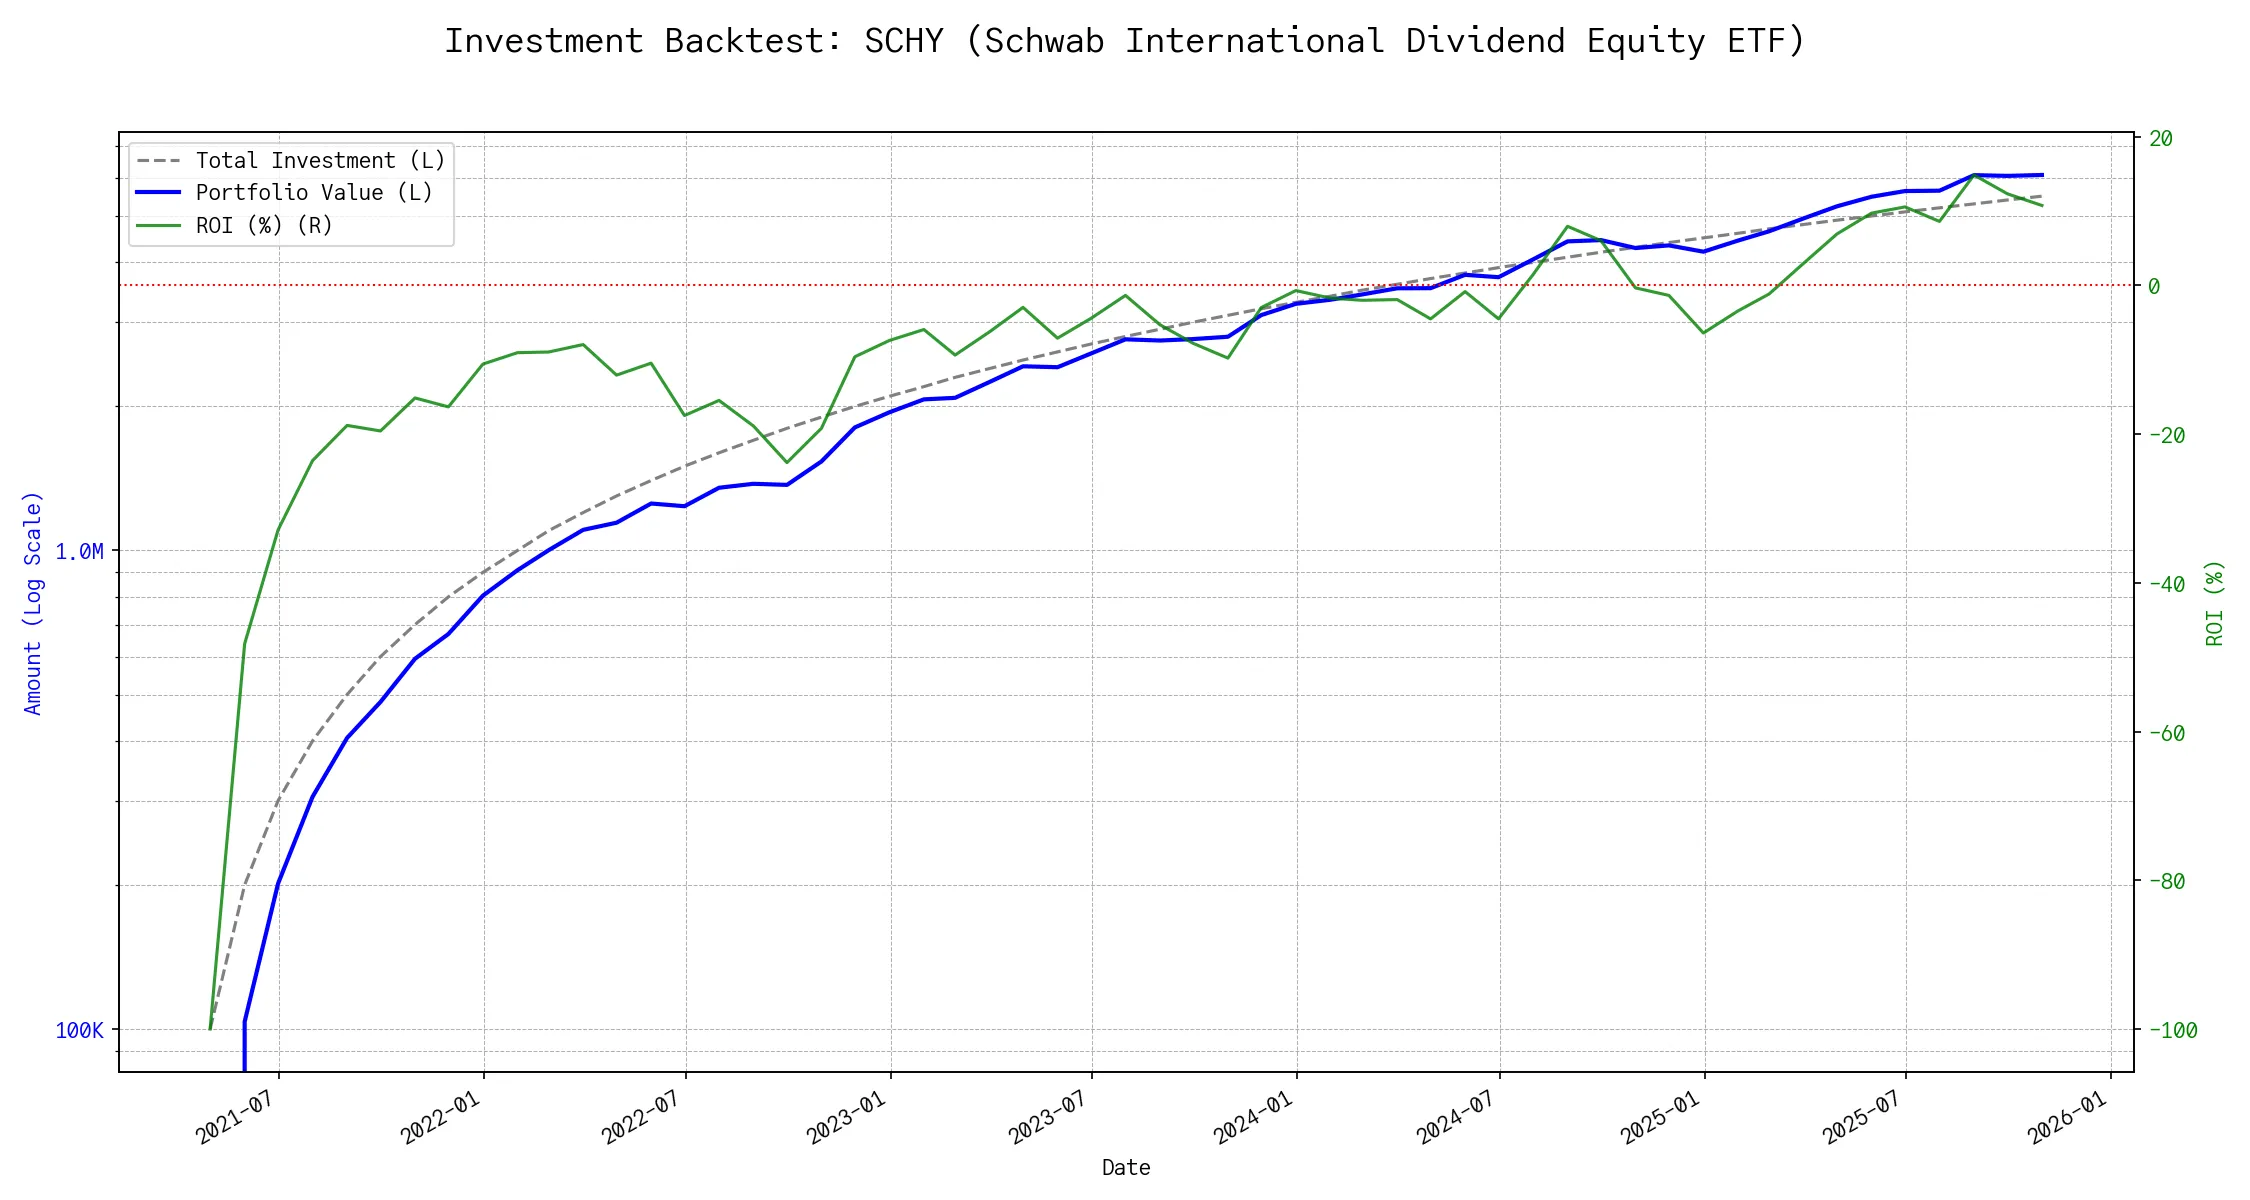Click the green ROI legend line swatch
2250x1200 pixels.
point(159,226)
